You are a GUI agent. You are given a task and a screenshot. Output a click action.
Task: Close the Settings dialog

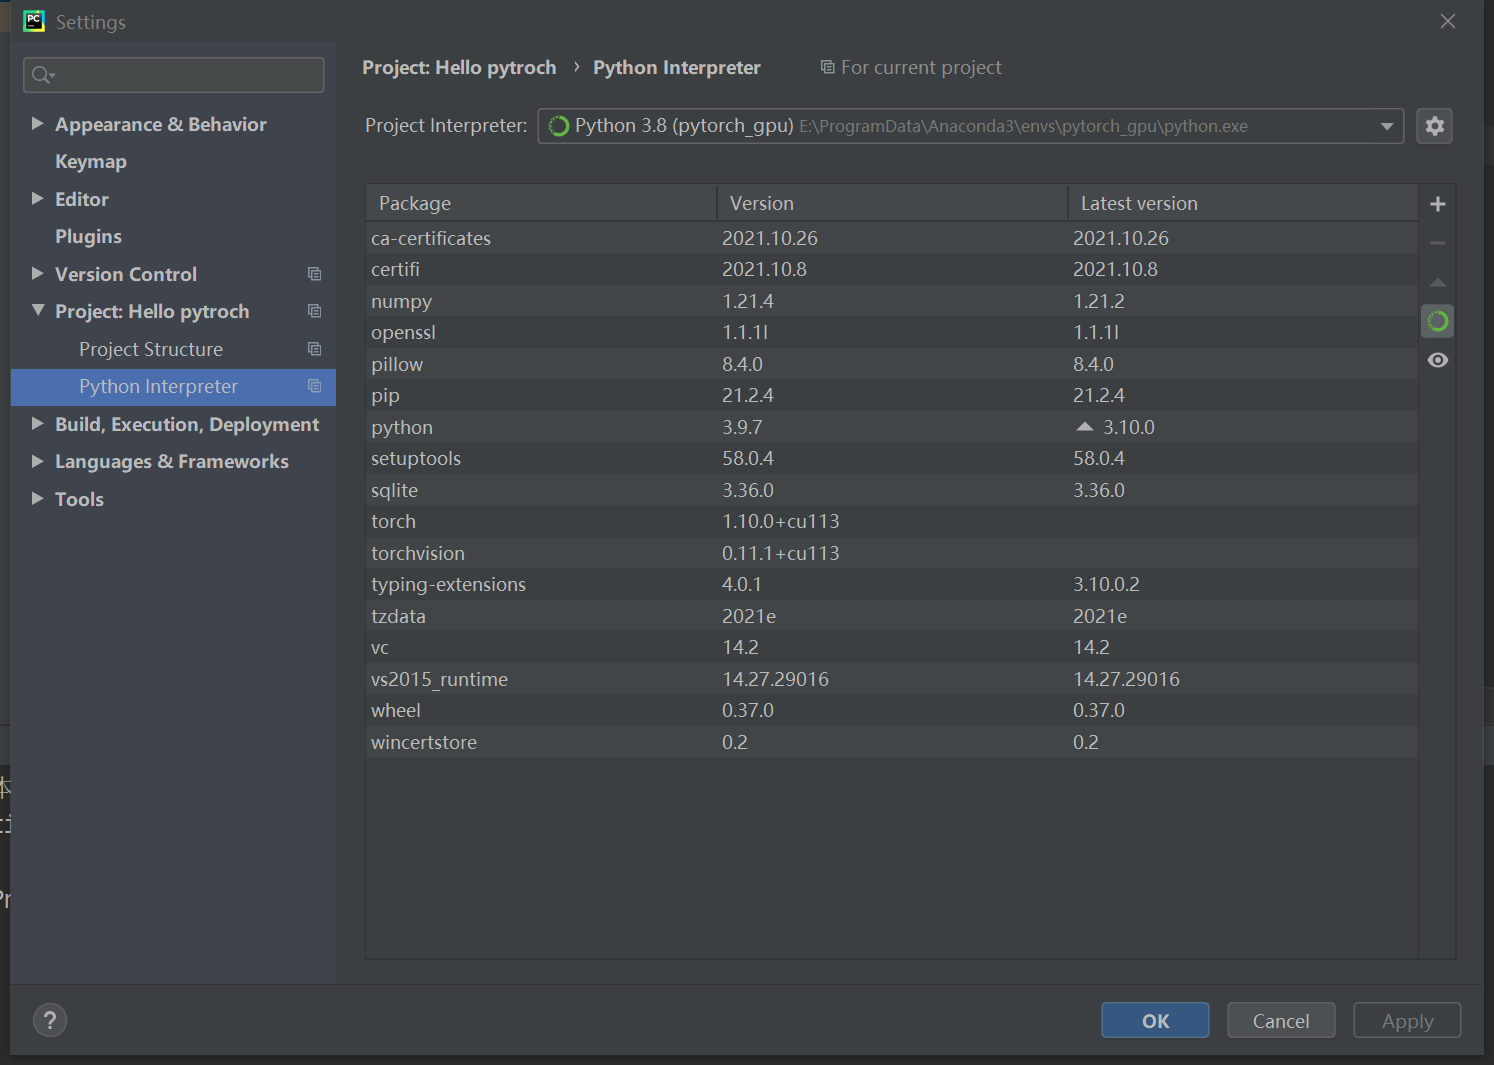(1447, 21)
